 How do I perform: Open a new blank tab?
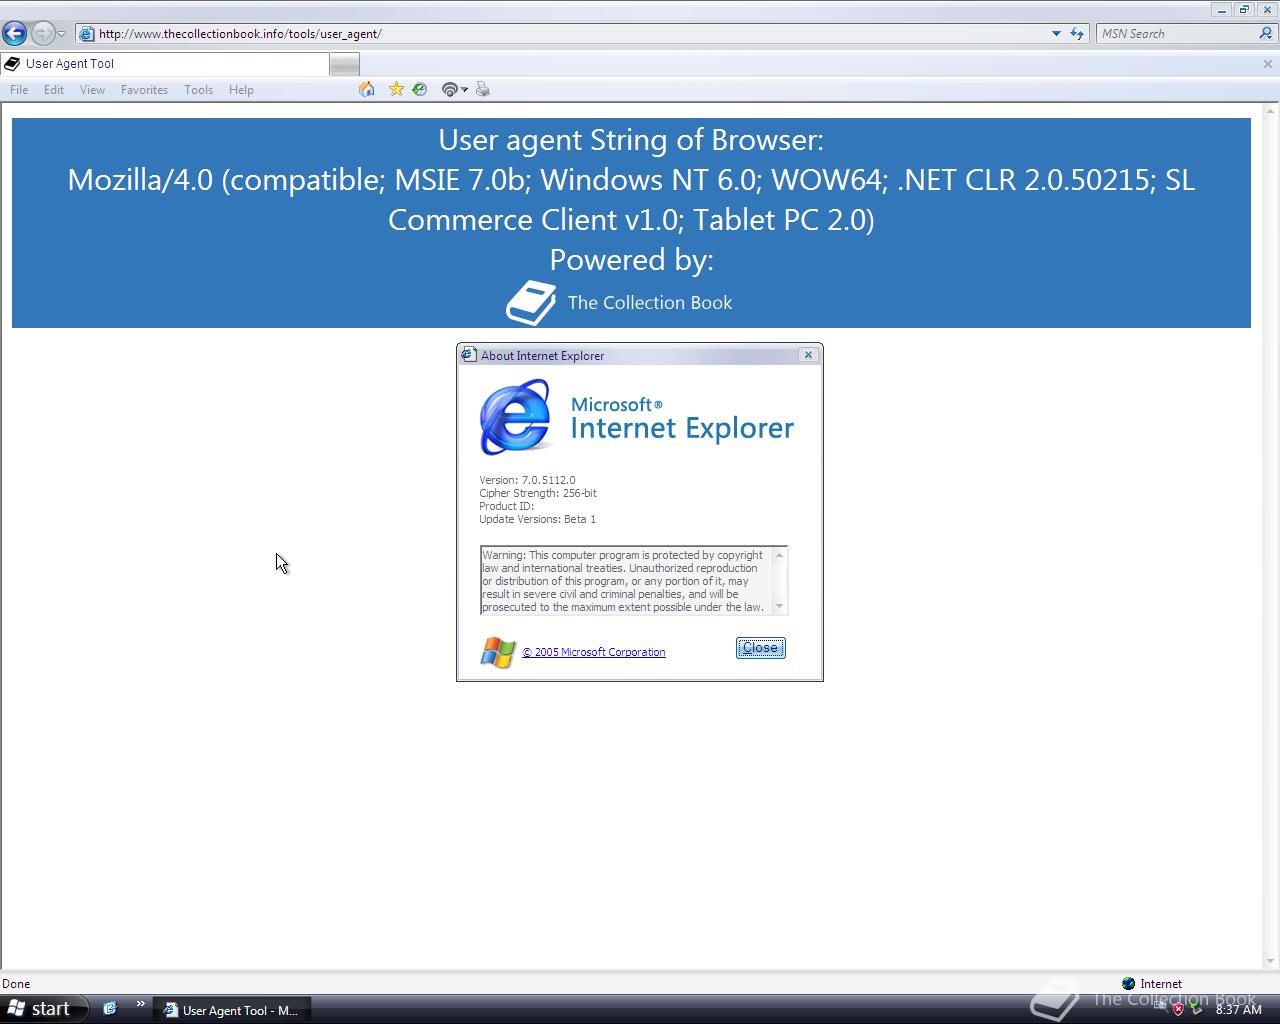[x=344, y=64]
